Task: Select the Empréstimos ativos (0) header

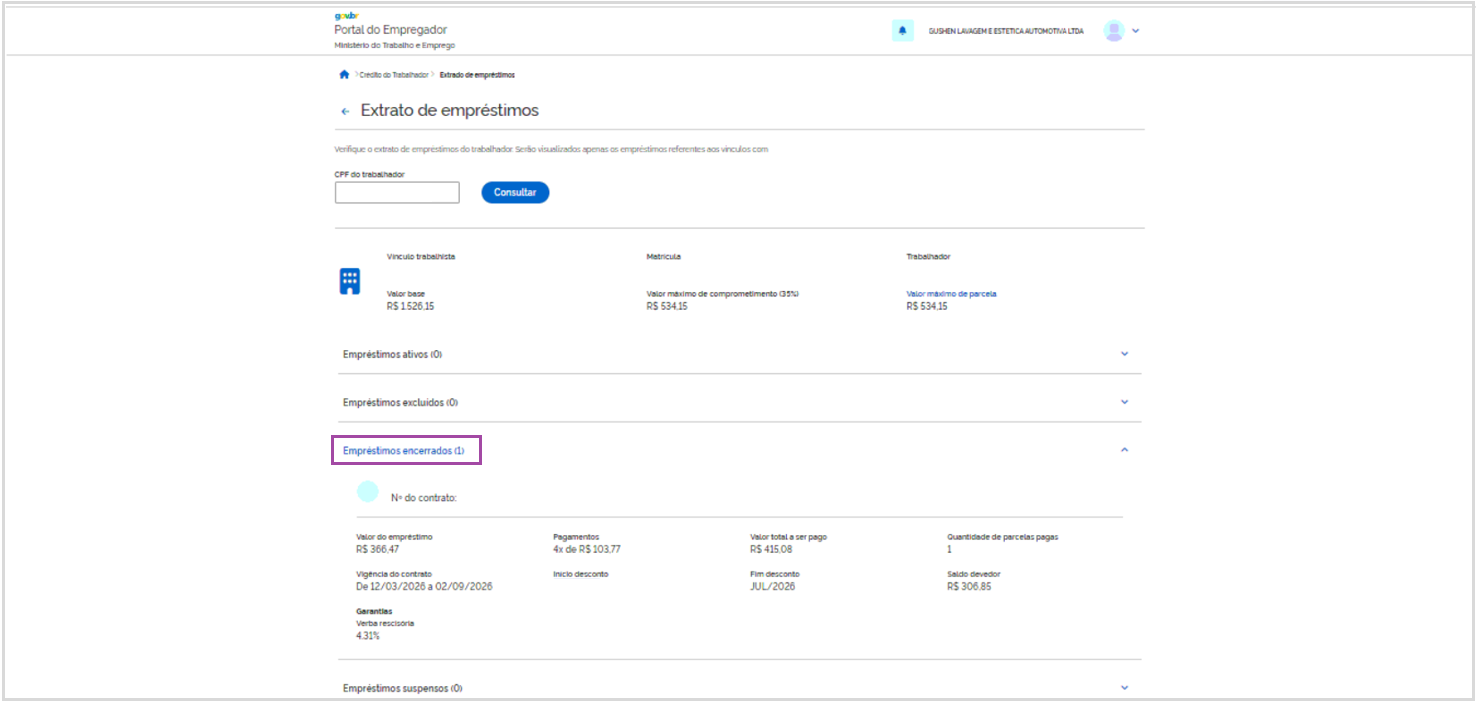Action: [x=392, y=355]
